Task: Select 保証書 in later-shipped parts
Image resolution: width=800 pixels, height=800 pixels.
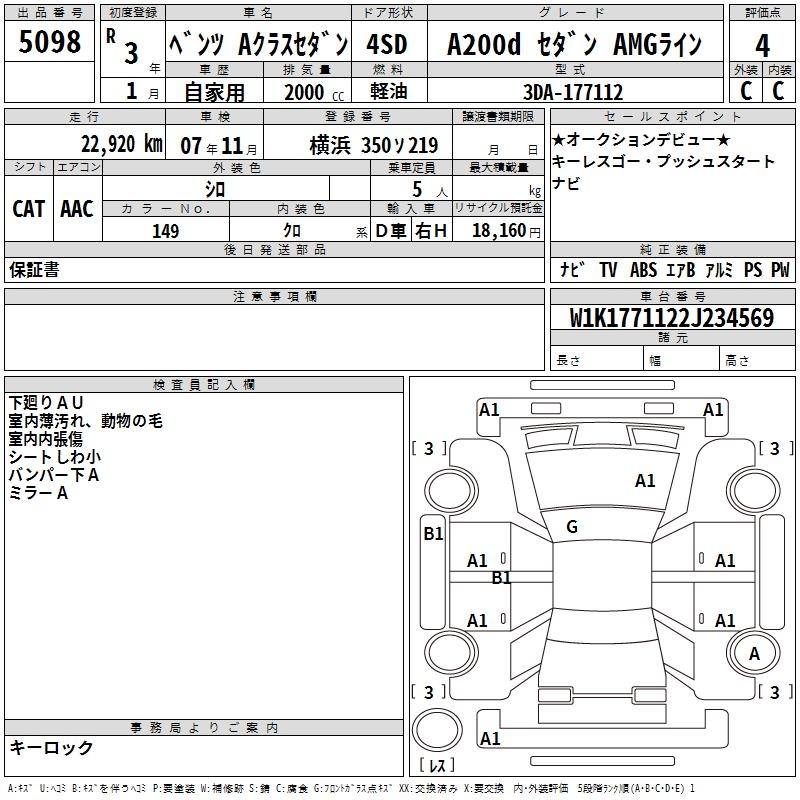Action: tap(34, 270)
